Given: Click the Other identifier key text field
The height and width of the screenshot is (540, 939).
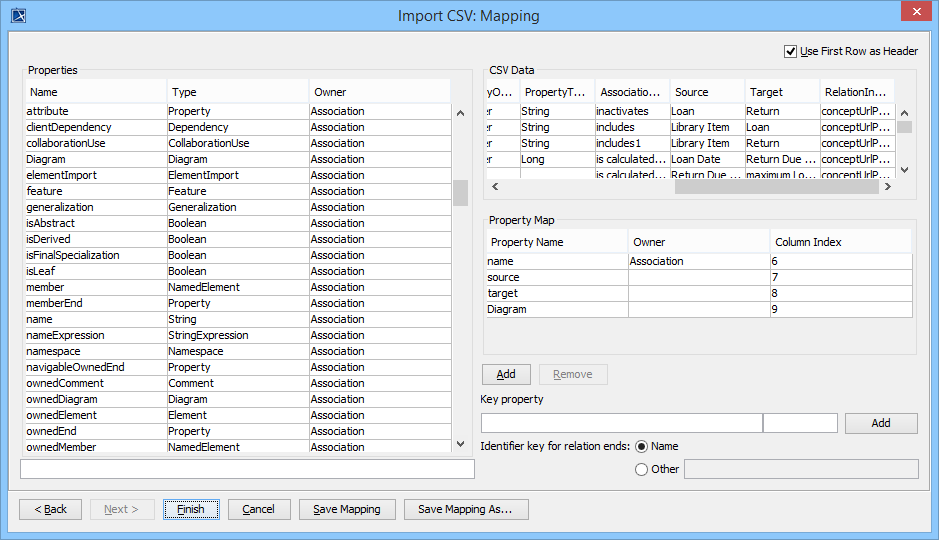Looking at the screenshot, I should click(x=800, y=469).
